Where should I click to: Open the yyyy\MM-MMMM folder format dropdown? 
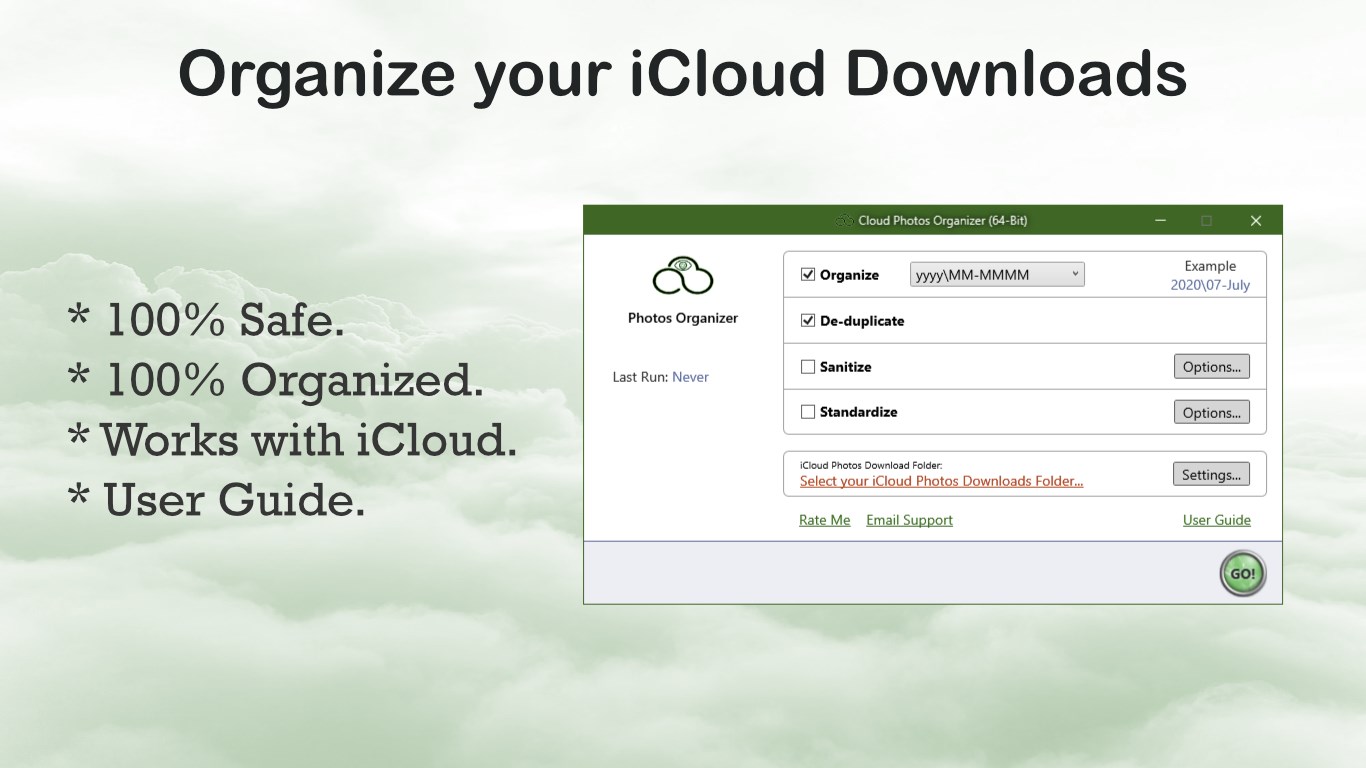point(997,274)
